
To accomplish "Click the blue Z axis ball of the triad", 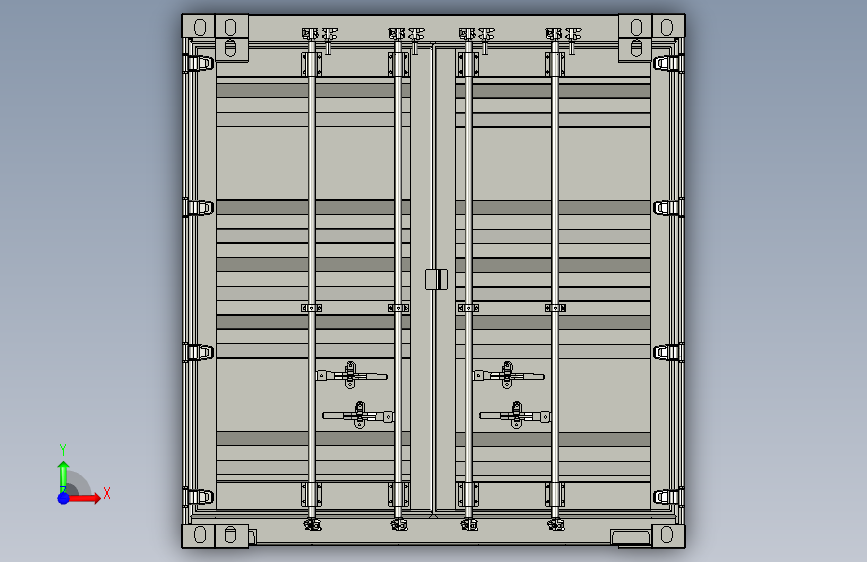I will (x=64, y=498).
